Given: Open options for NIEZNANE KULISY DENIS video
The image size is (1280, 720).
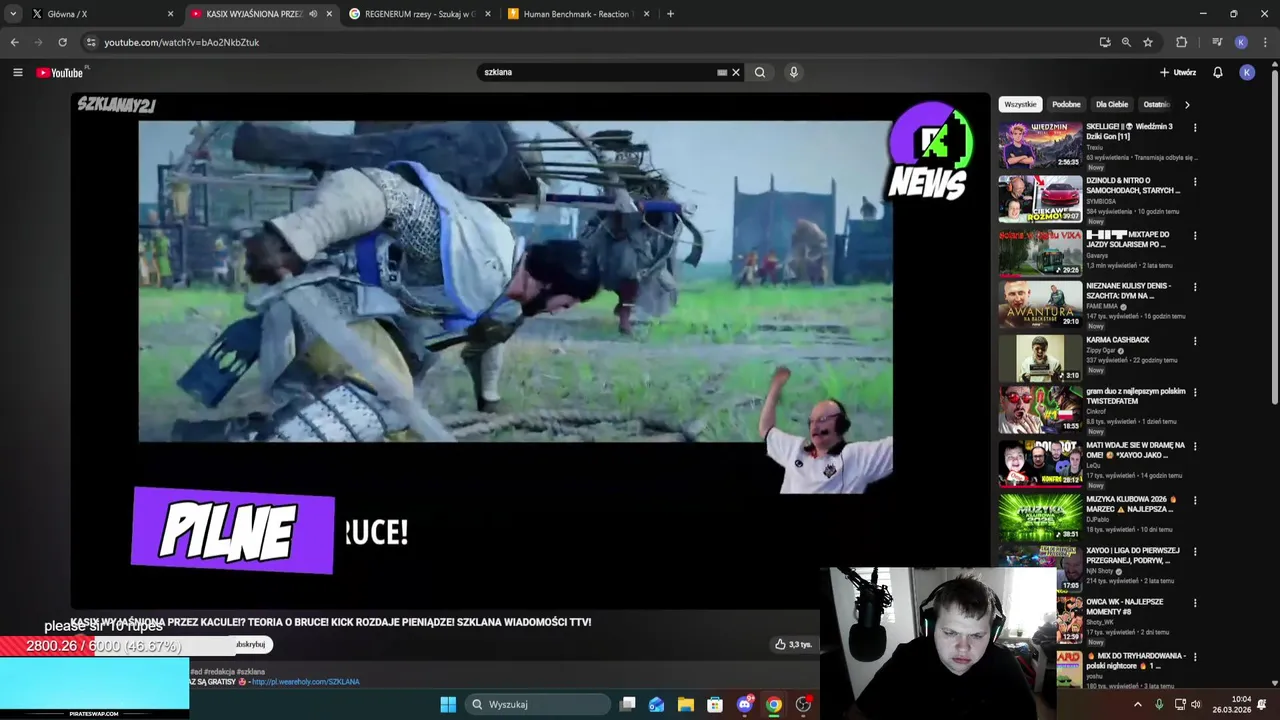Looking at the screenshot, I should (1194, 287).
